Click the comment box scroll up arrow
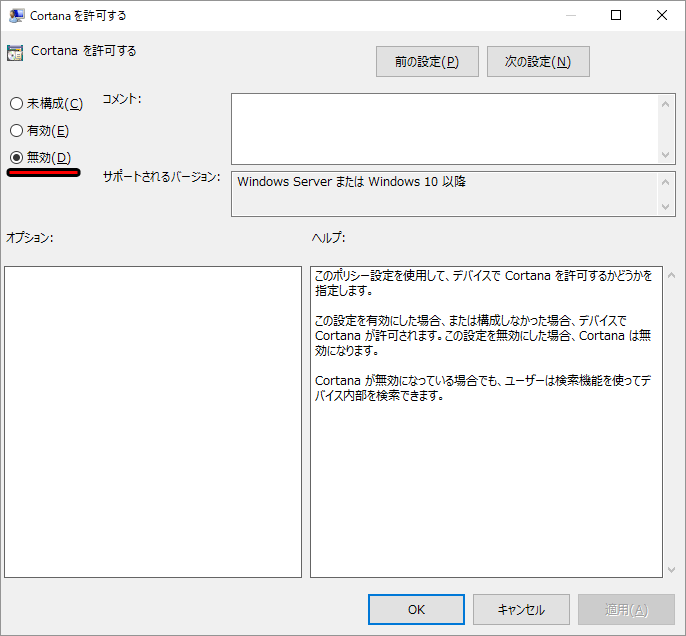The height and width of the screenshot is (636, 686). point(665,104)
